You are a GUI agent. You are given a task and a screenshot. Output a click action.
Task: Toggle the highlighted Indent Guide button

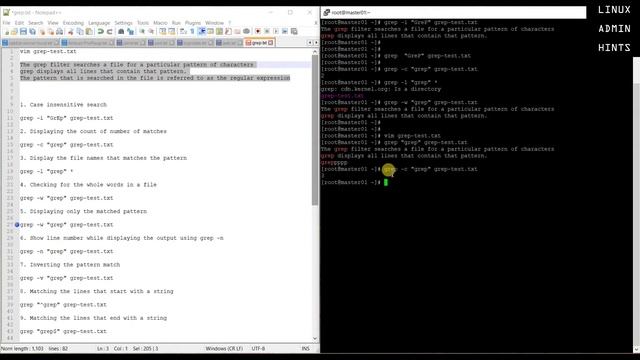202,31
